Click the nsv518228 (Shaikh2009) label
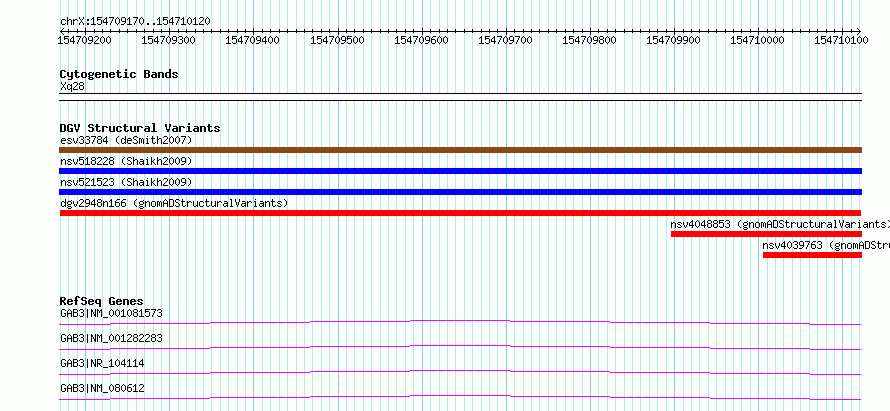Screen dimensions: 890x411 126,161
